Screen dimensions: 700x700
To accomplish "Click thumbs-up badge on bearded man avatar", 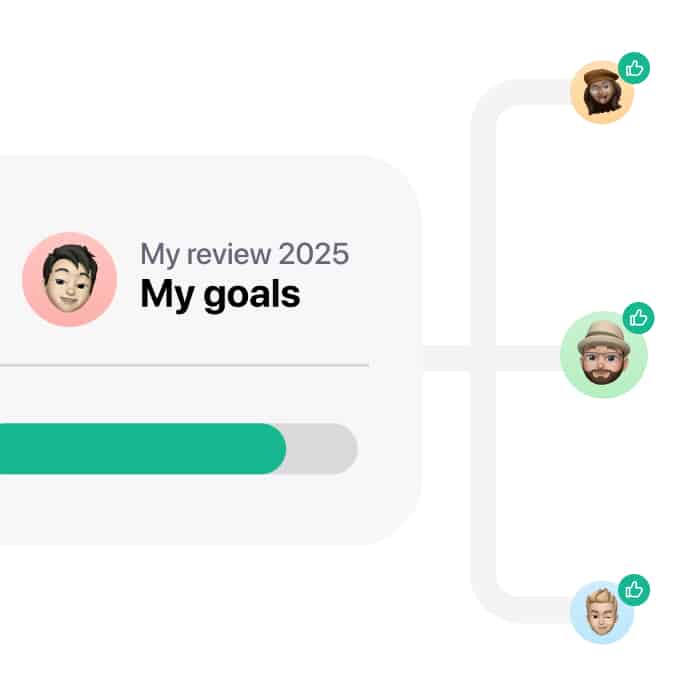I will click(x=638, y=318).
